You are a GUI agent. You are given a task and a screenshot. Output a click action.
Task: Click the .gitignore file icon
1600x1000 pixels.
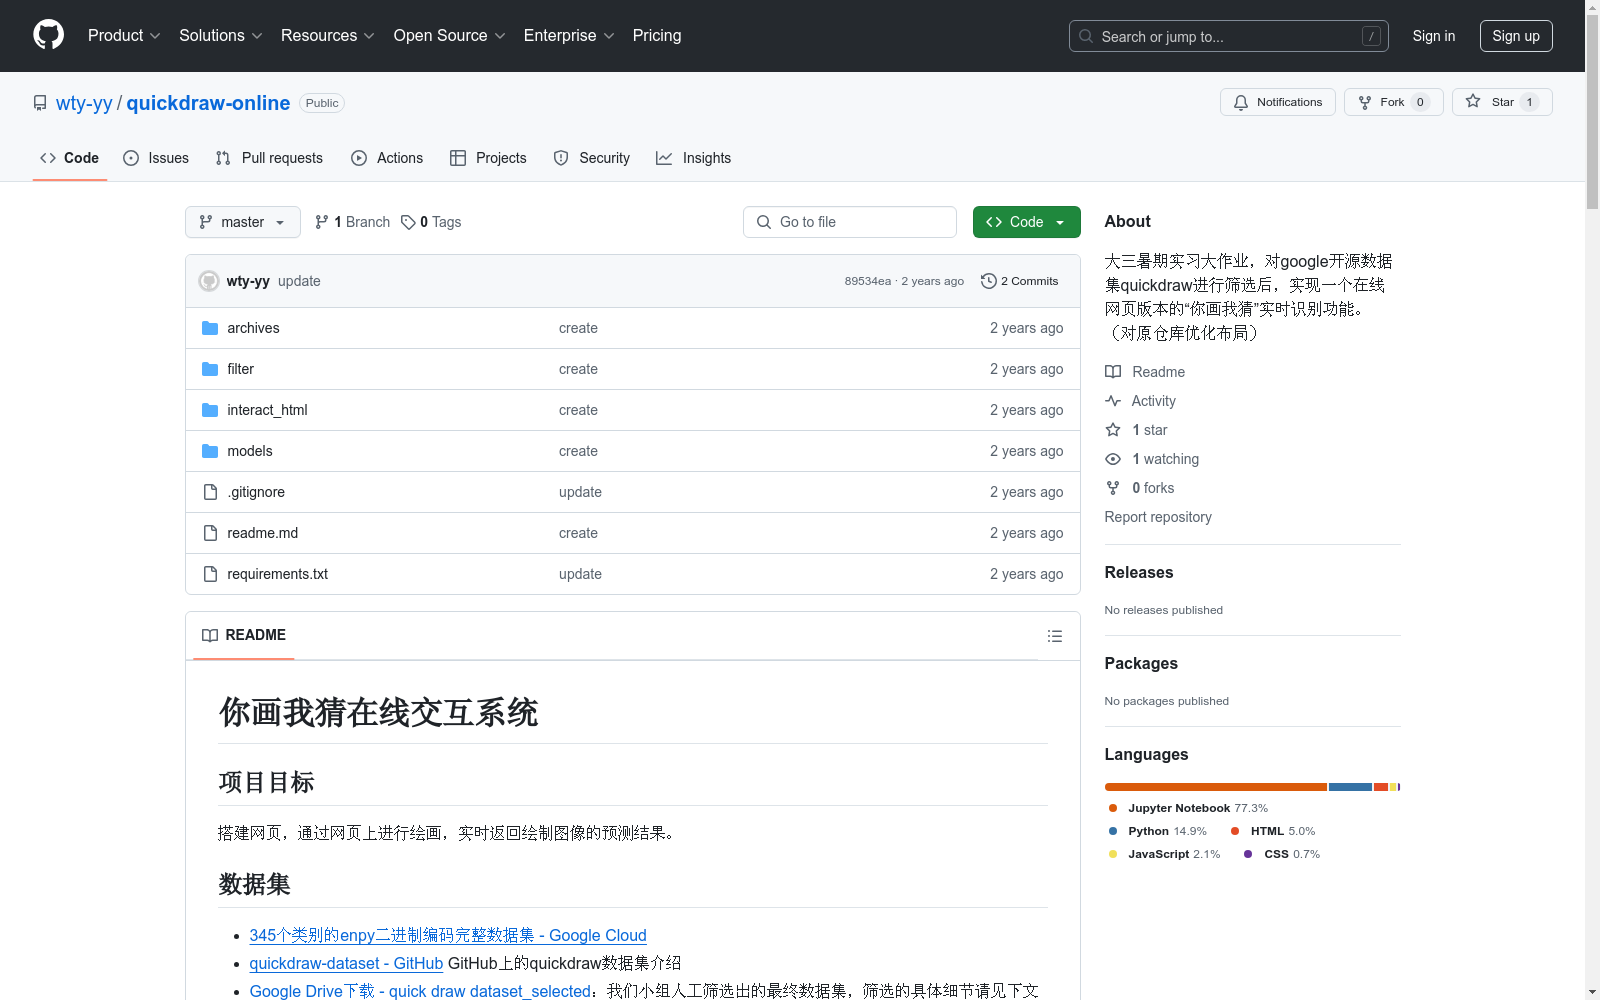pyautogui.click(x=210, y=492)
